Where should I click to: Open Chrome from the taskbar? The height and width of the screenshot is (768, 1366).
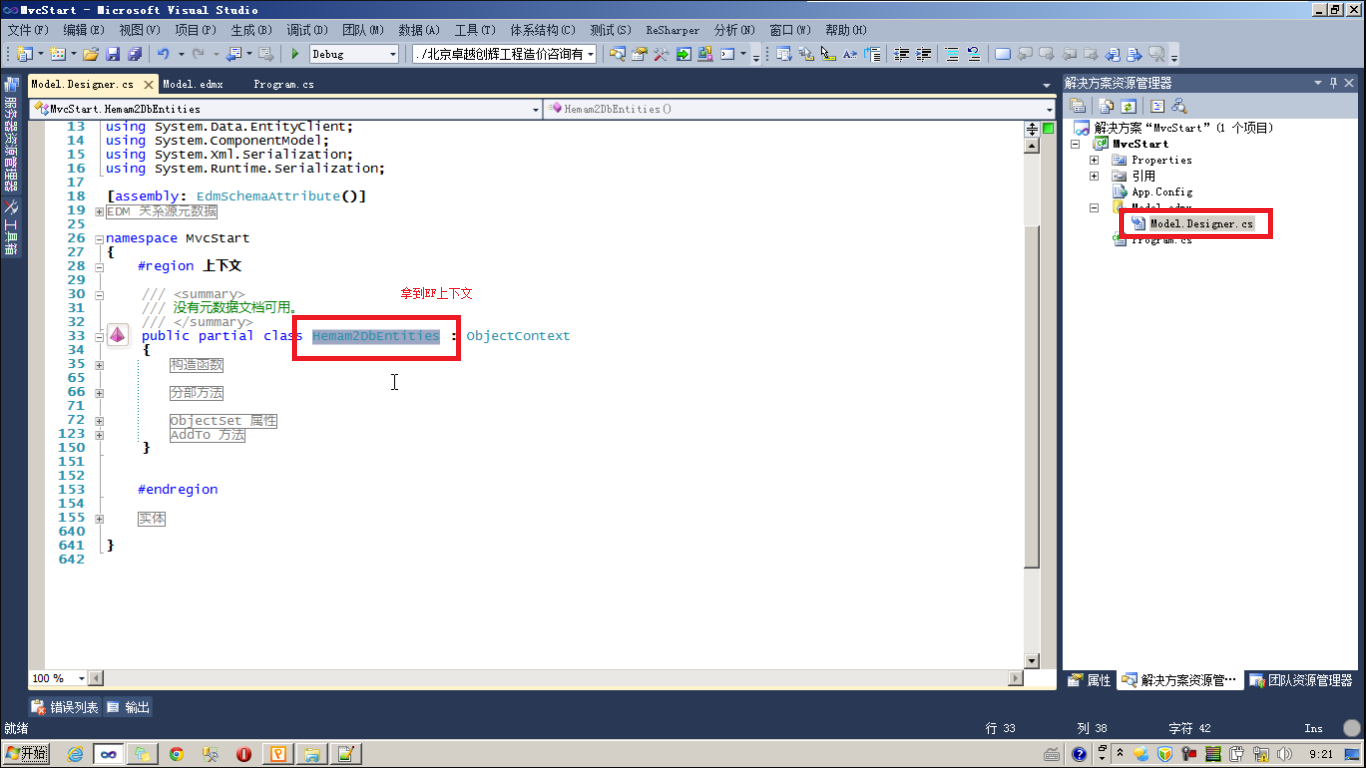pos(176,754)
